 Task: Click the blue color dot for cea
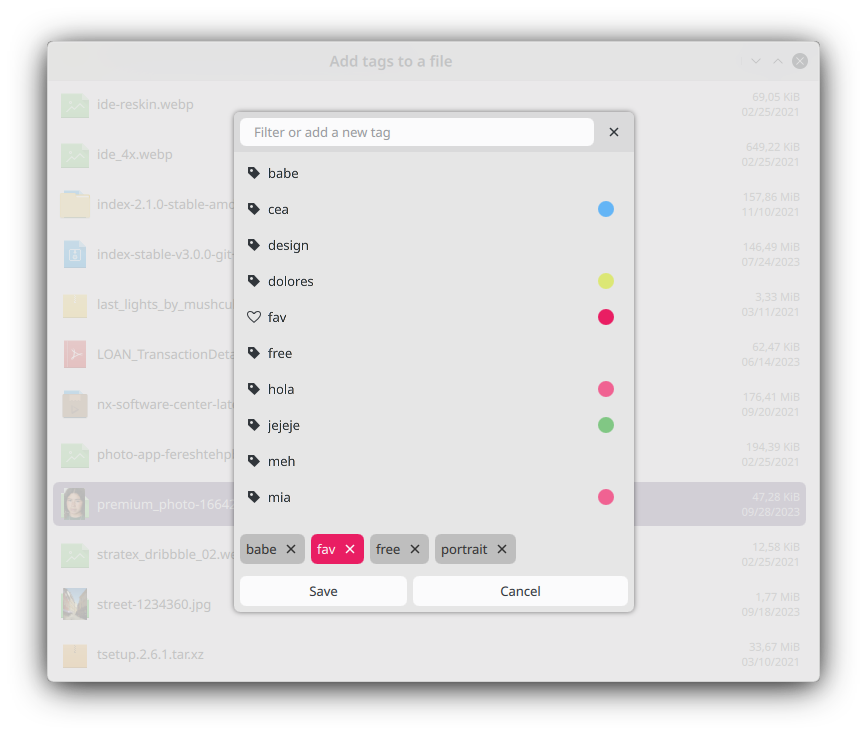pos(605,209)
